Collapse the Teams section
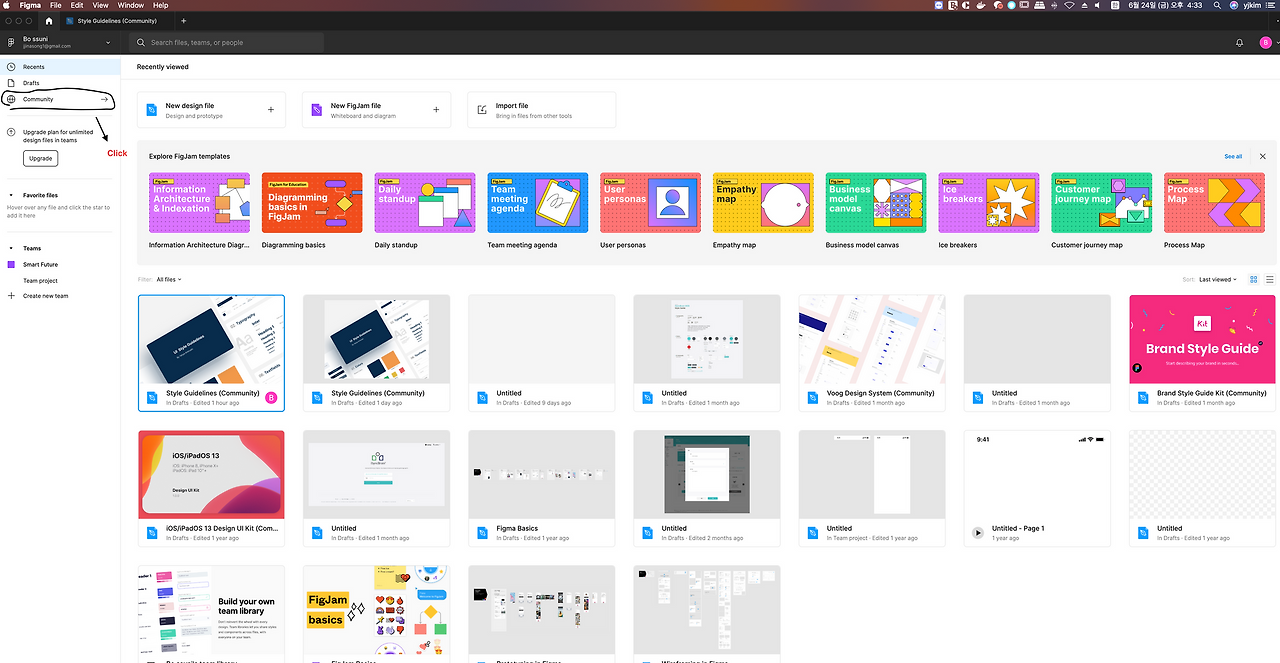1280x663 pixels. tap(12, 248)
